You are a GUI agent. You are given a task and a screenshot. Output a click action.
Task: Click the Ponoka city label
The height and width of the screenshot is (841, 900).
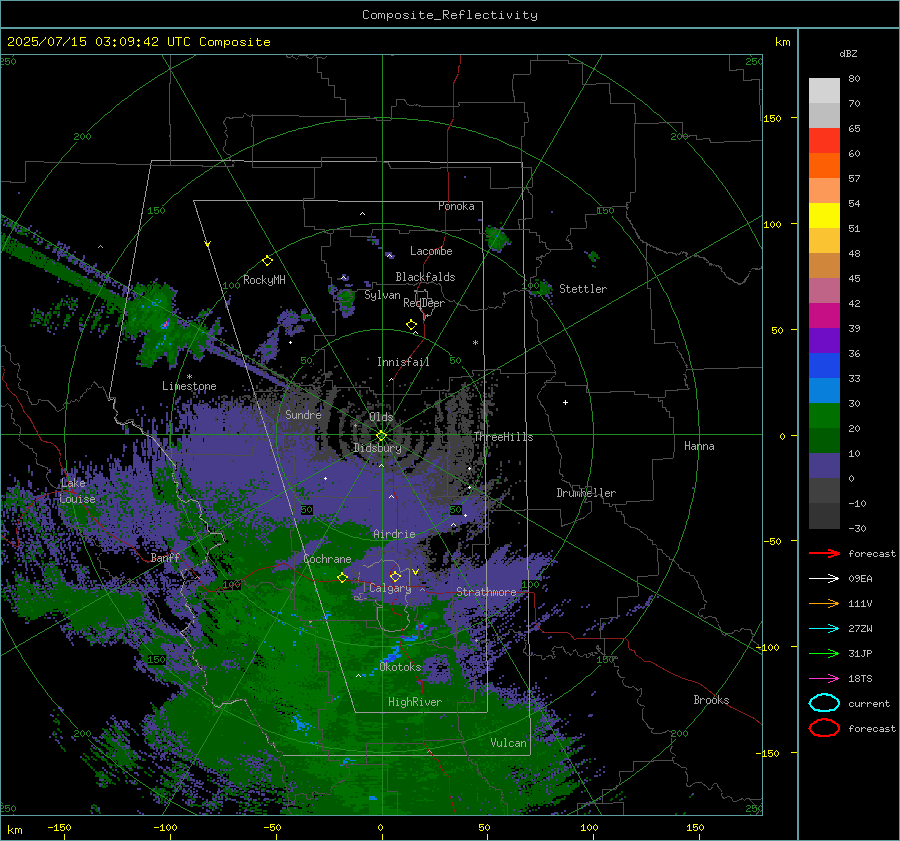[x=456, y=206]
